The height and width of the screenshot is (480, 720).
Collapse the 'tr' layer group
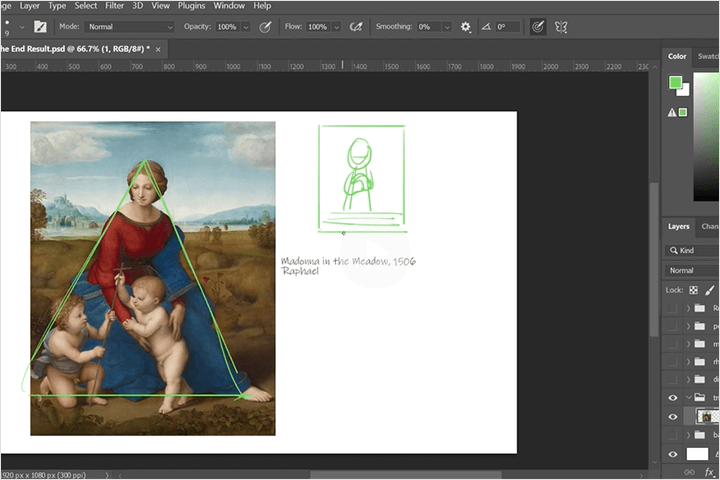pos(688,397)
